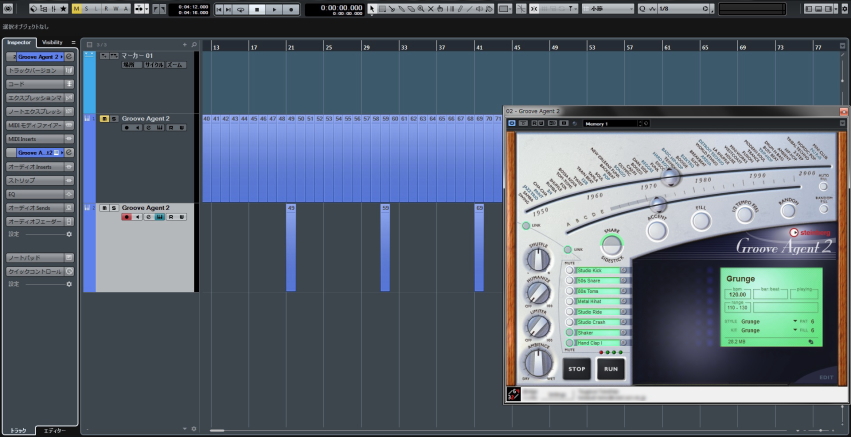Click the RUN button in Groove Agent
Viewport: 851px width, 437px height.
pyautogui.click(x=610, y=369)
